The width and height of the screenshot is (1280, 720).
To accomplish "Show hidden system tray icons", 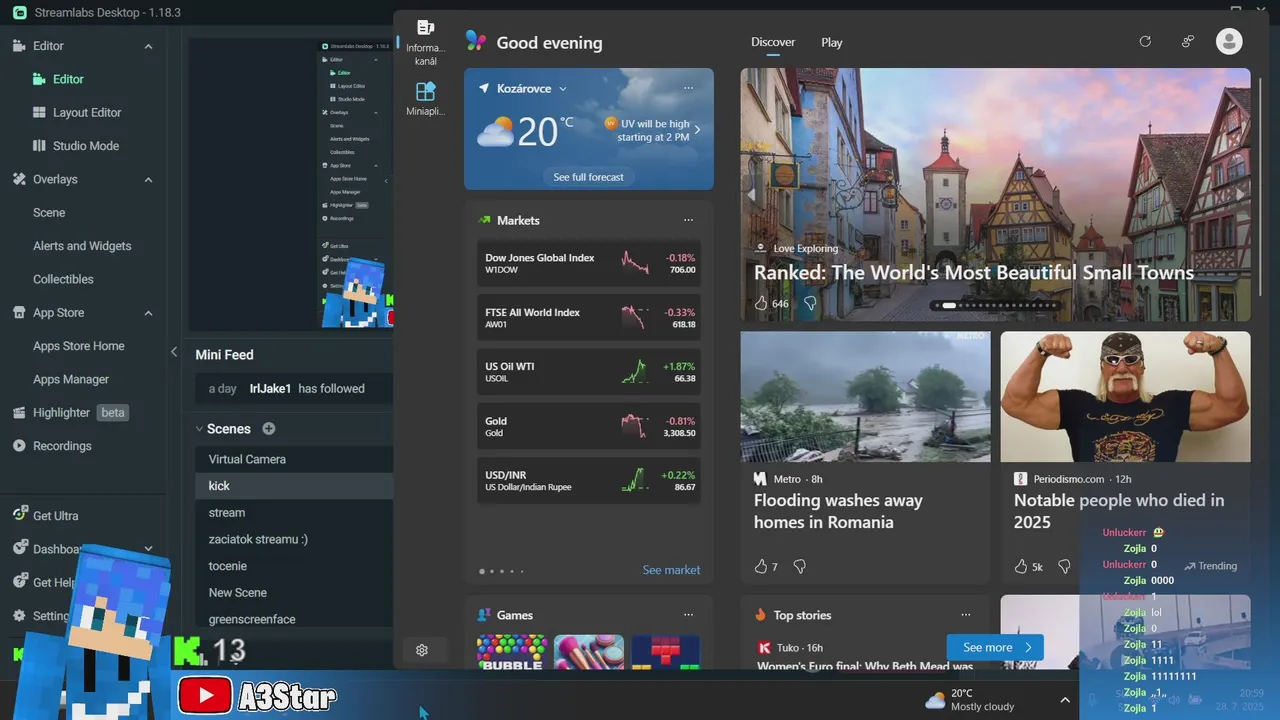I will [1065, 700].
